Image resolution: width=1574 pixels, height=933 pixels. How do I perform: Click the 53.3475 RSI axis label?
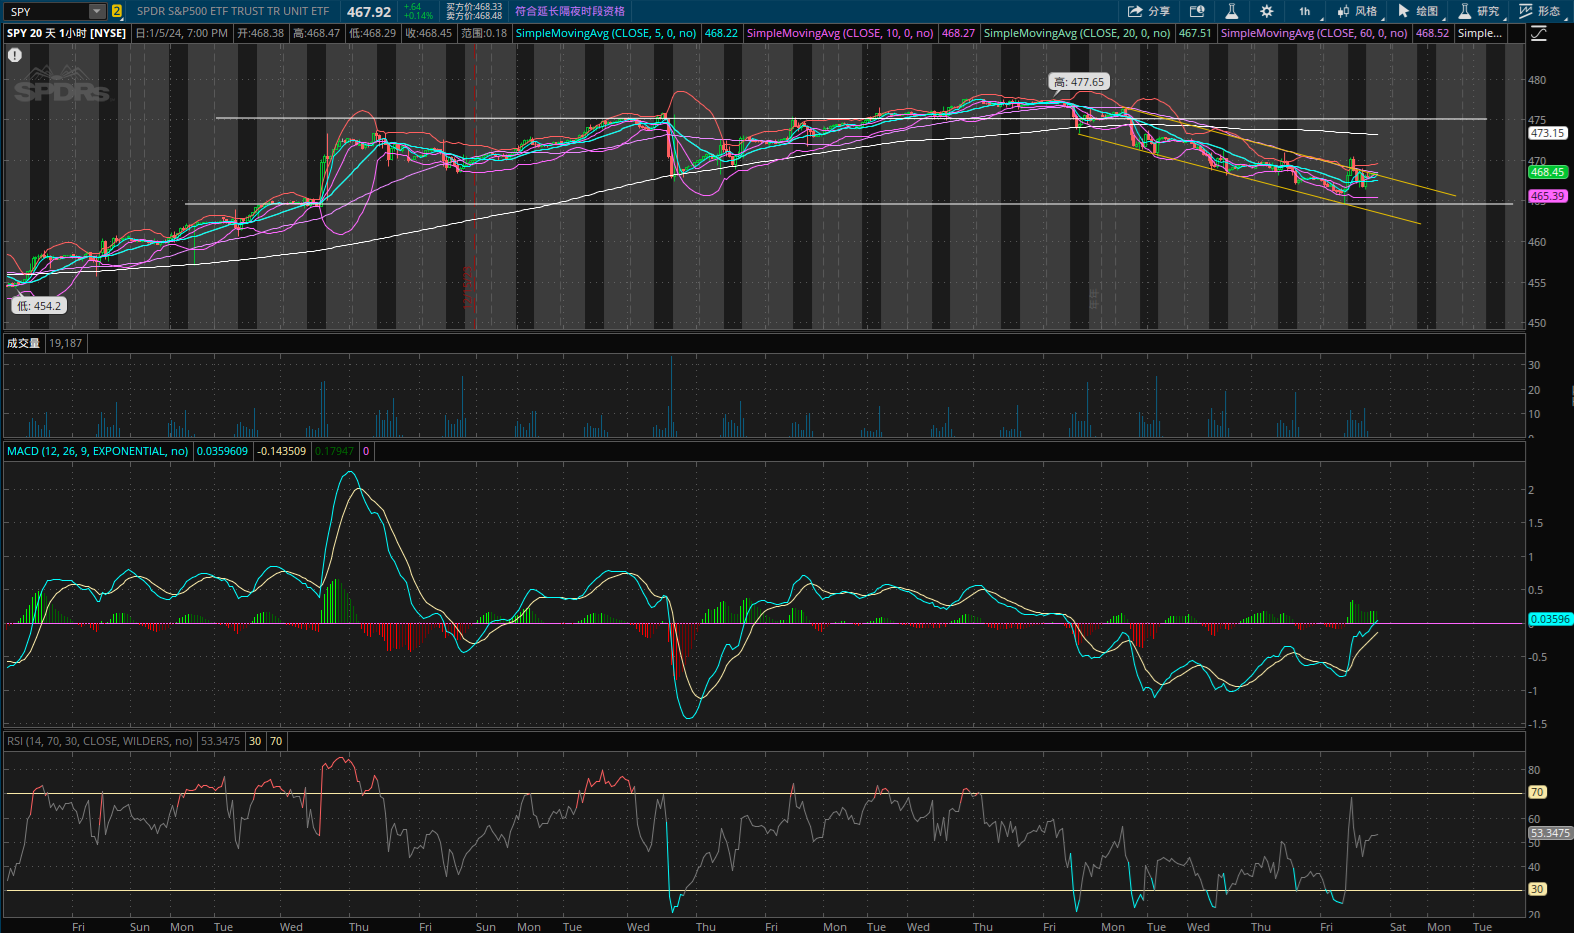pos(1550,833)
